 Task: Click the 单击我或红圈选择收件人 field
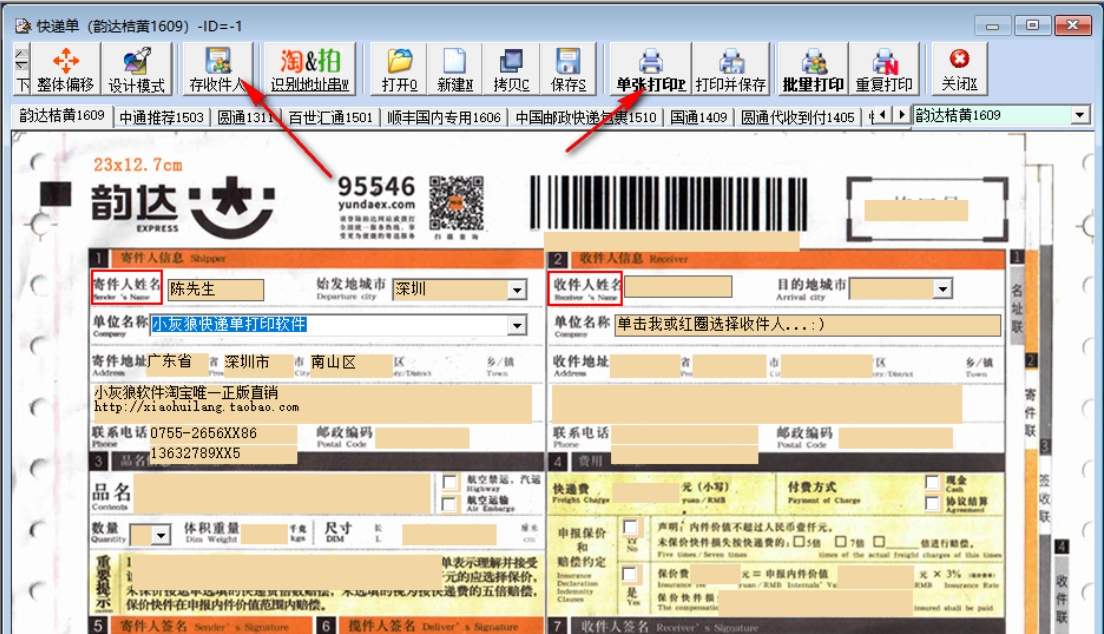tap(808, 325)
